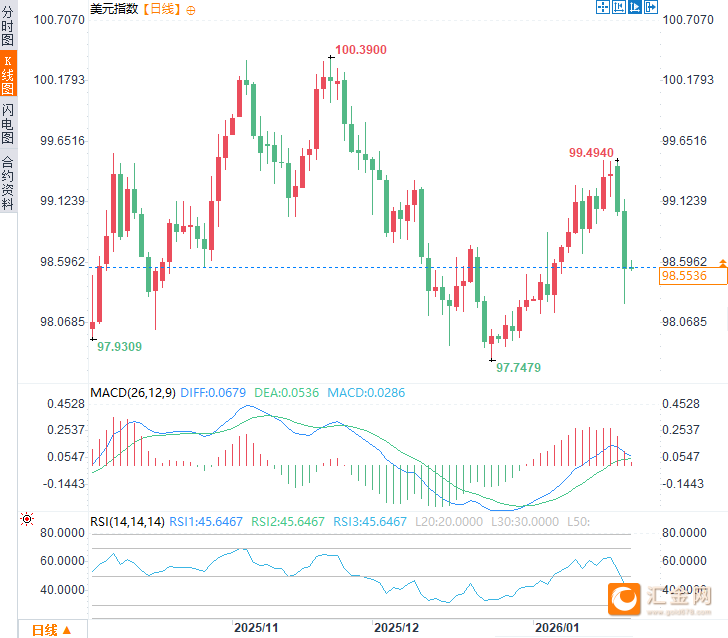Switch to the 分时图 tab
This screenshot has height=638, width=728.
click(x=8, y=26)
